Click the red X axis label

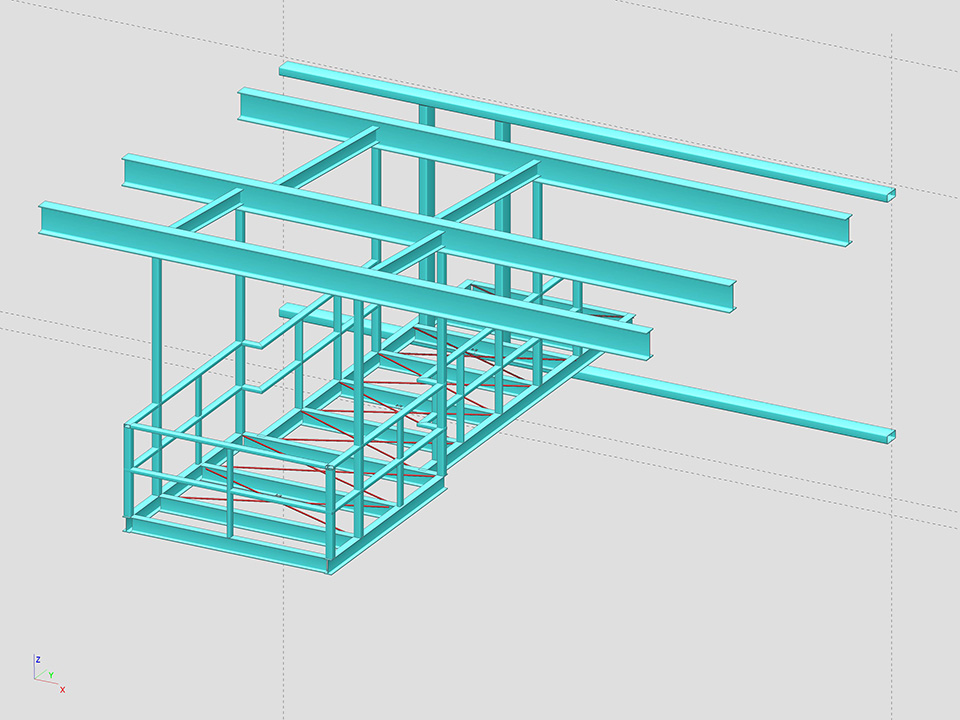[62, 690]
